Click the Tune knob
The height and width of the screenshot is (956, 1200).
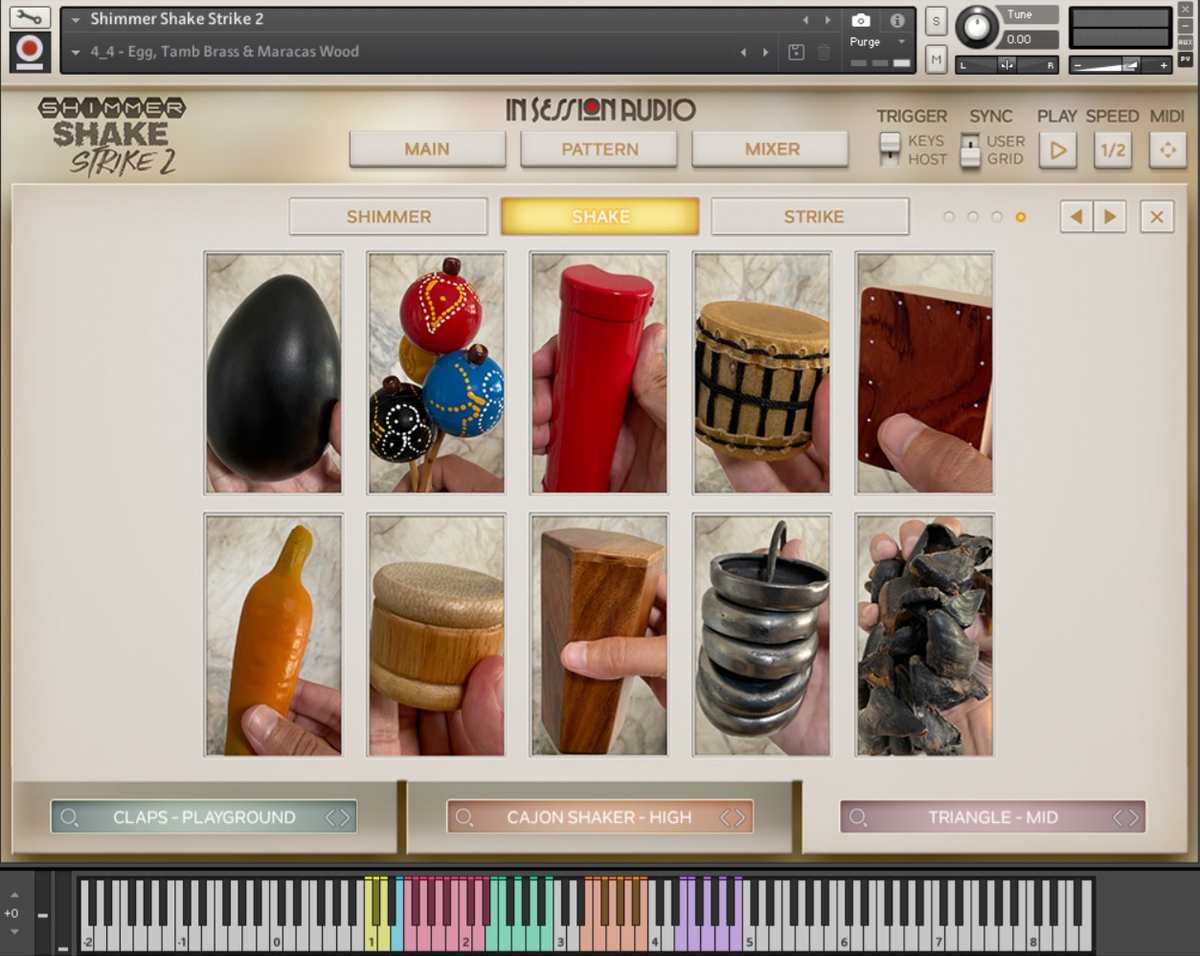click(x=976, y=27)
